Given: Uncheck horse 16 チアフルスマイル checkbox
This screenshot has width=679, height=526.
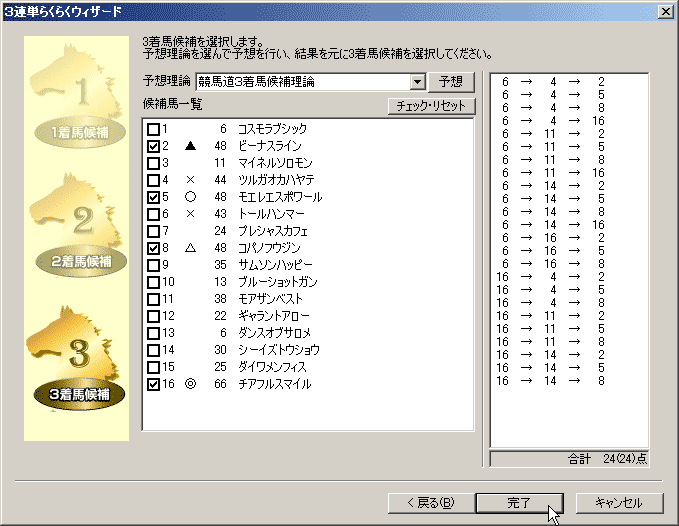Looking at the screenshot, I should [153, 384].
